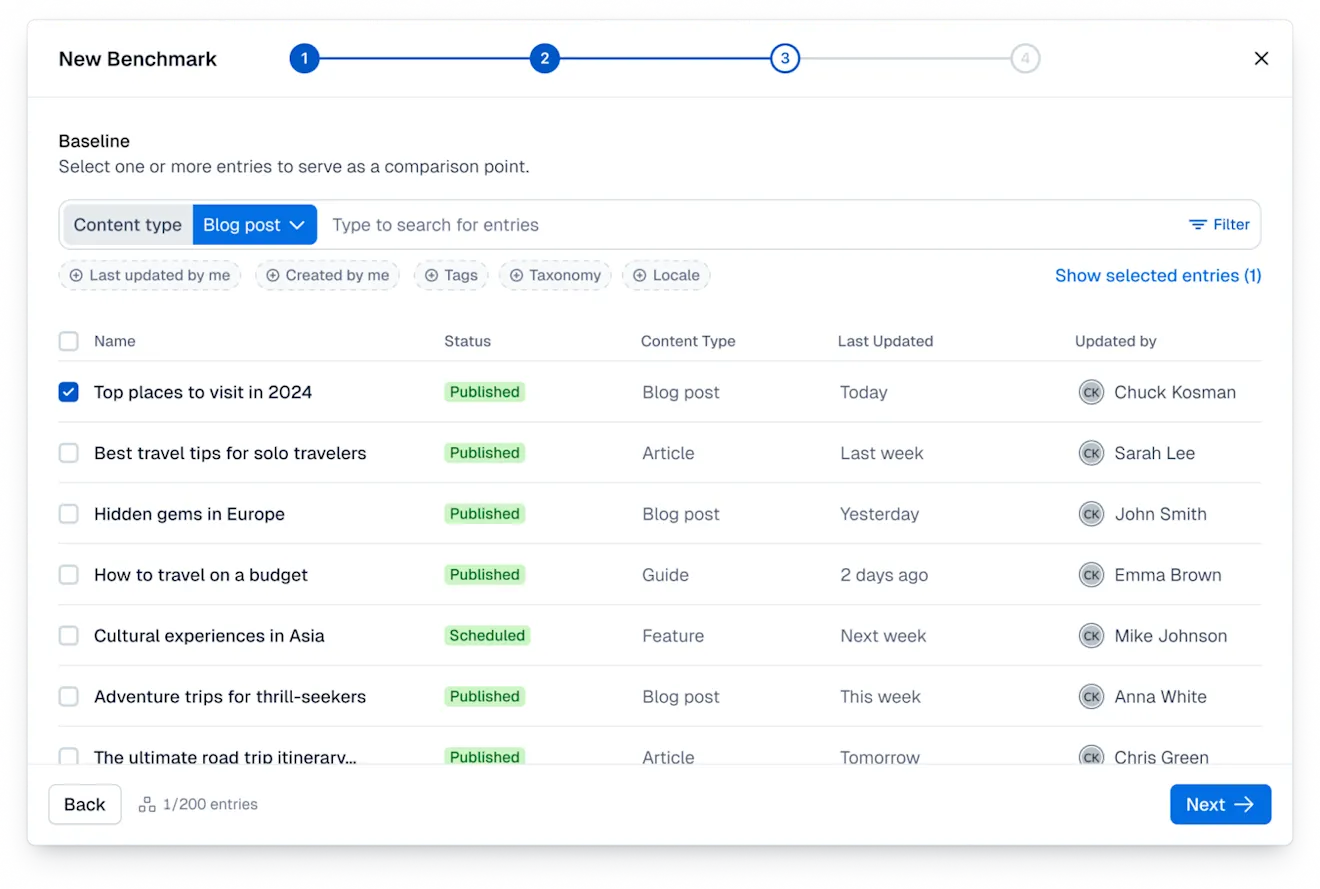Select all entries via the header checkbox
Screen dimensions: 1320x889
coord(68,341)
